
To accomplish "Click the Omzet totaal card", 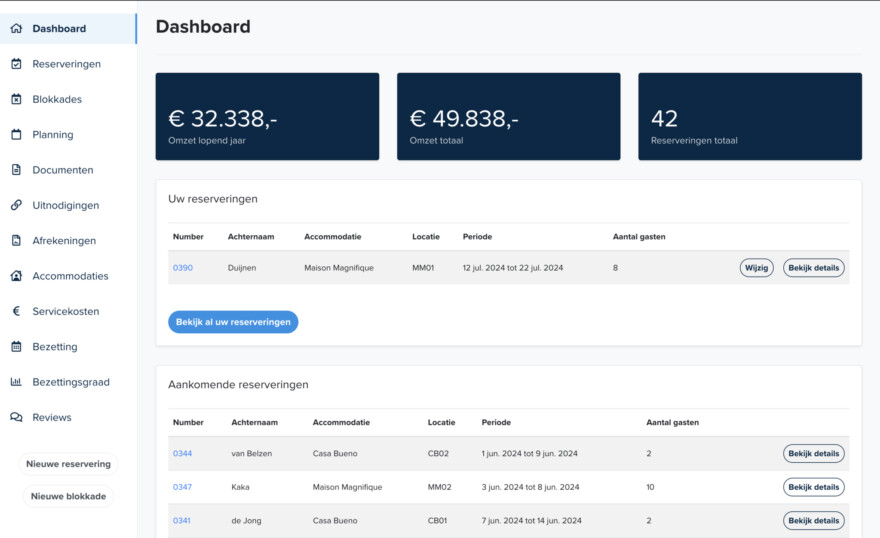I will tap(508, 116).
